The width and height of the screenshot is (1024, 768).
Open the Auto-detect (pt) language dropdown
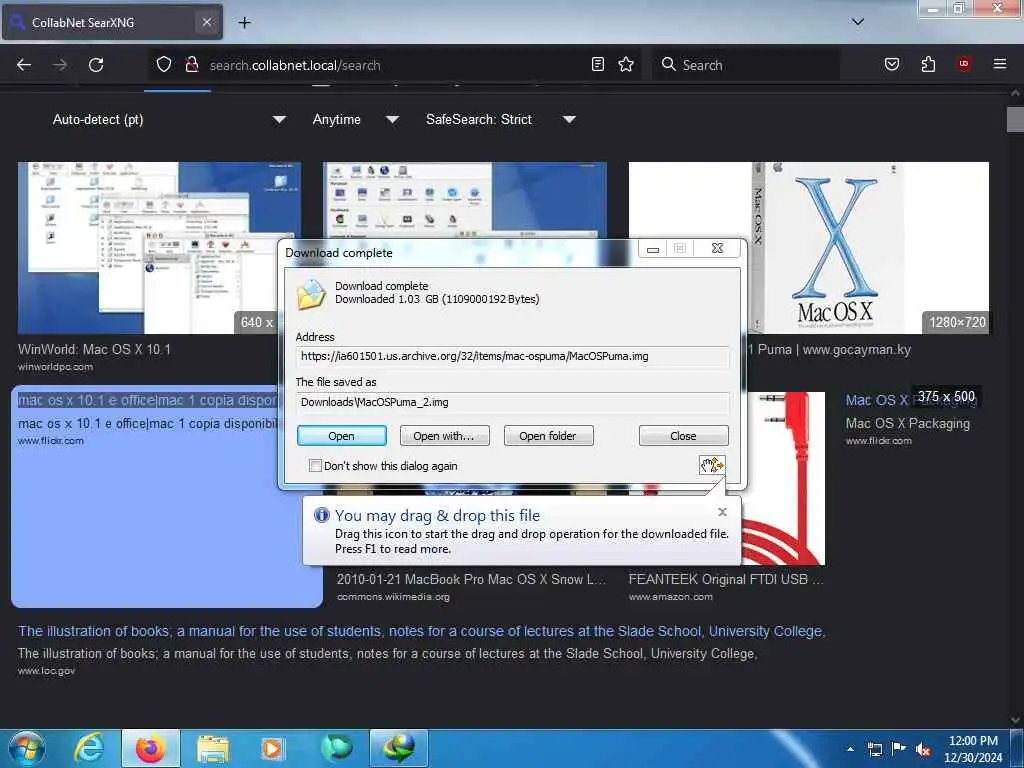[168, 120]
